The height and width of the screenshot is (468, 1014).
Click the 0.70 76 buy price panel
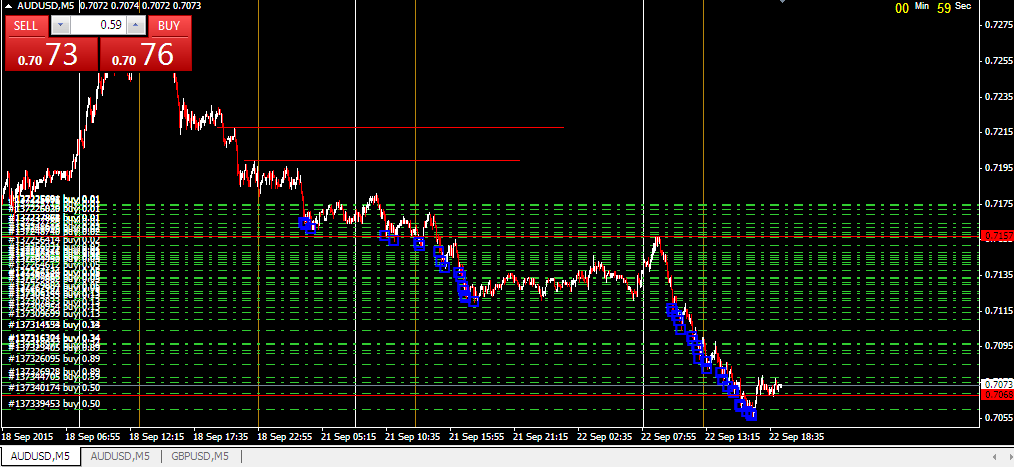click(x=146, y=54)
